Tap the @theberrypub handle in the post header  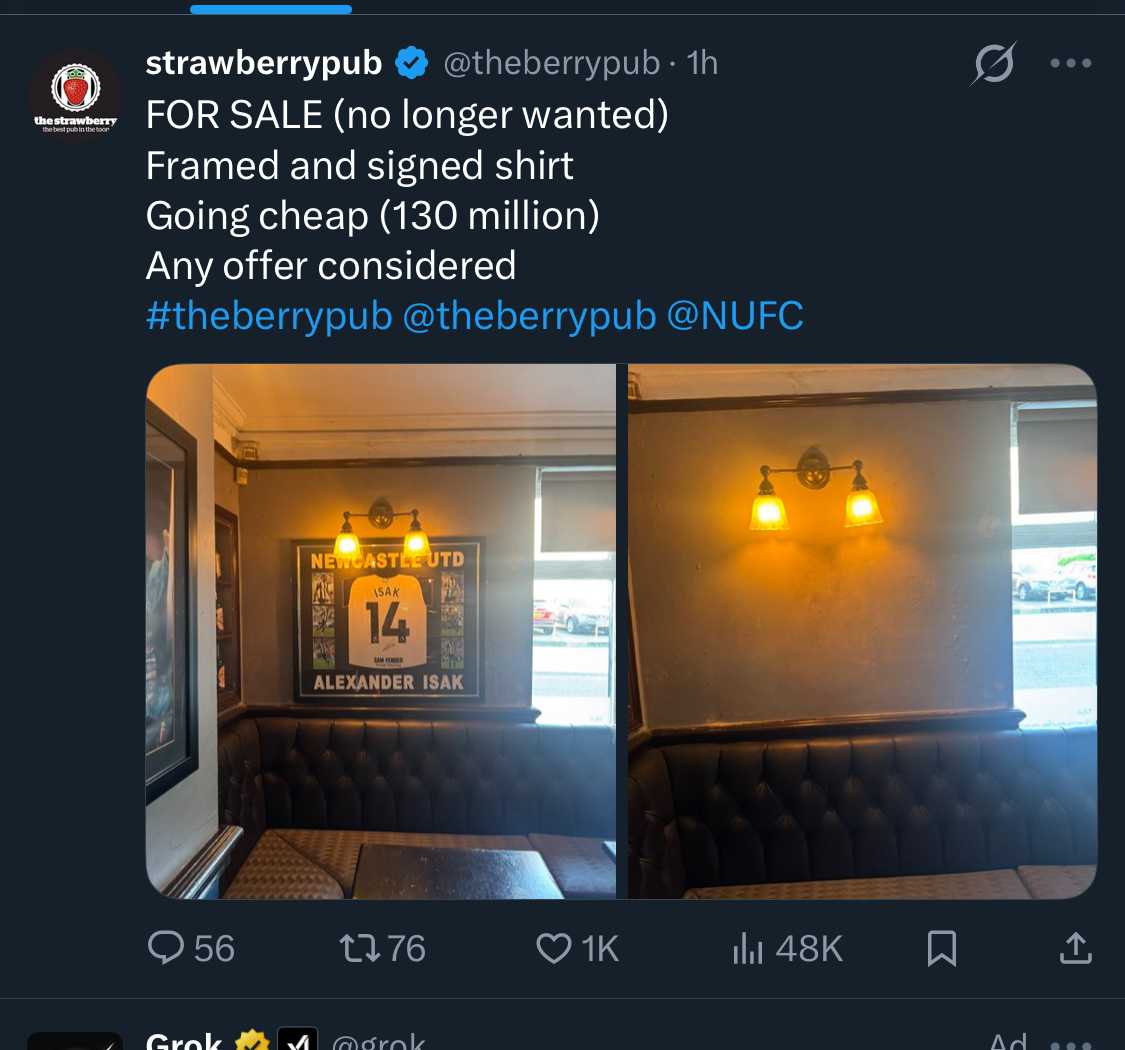[x=551, y=63]
